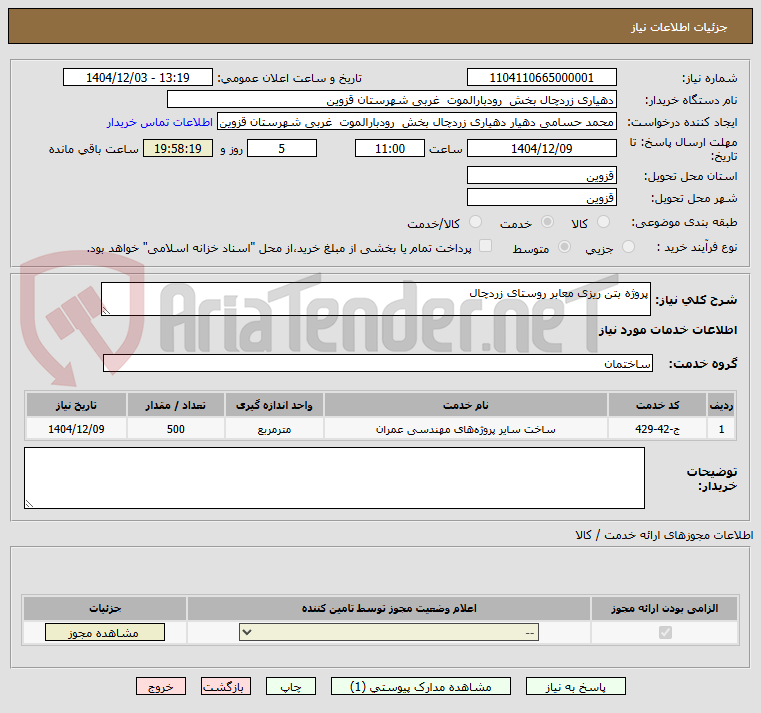The width and height of the screenshot is (761, 713).
Task: Click the service code ج-42-429 cell
Action: point(657,429)
